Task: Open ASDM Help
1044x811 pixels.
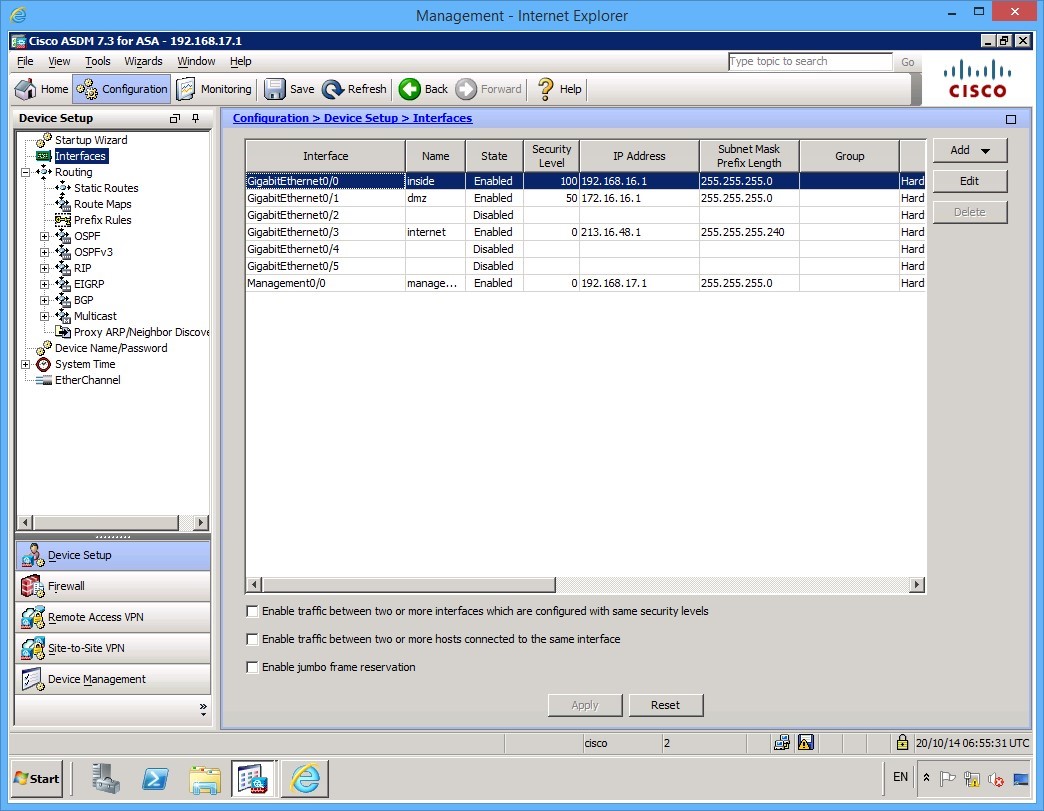Action: coord(559,89)
